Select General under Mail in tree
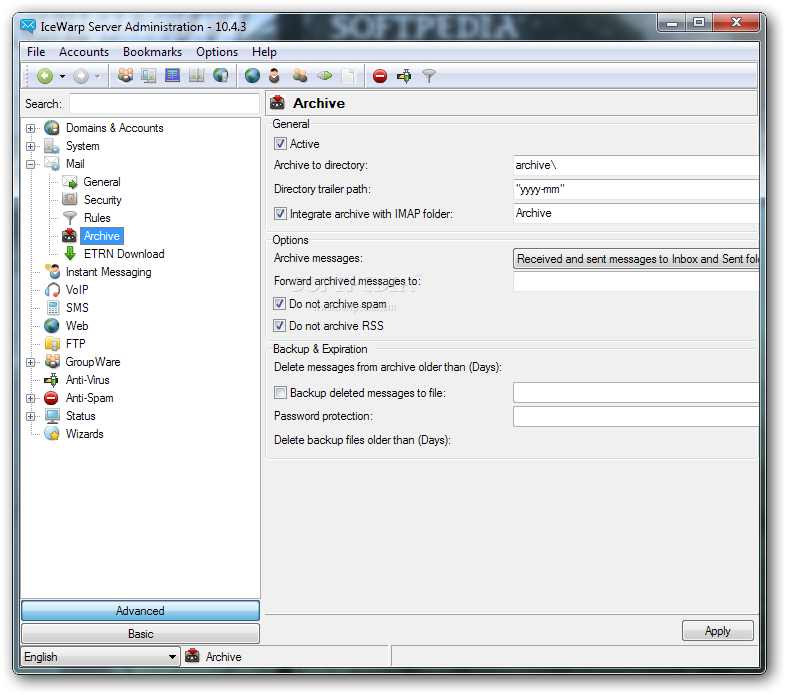This screenshot has height=695, width=787. 102,182
